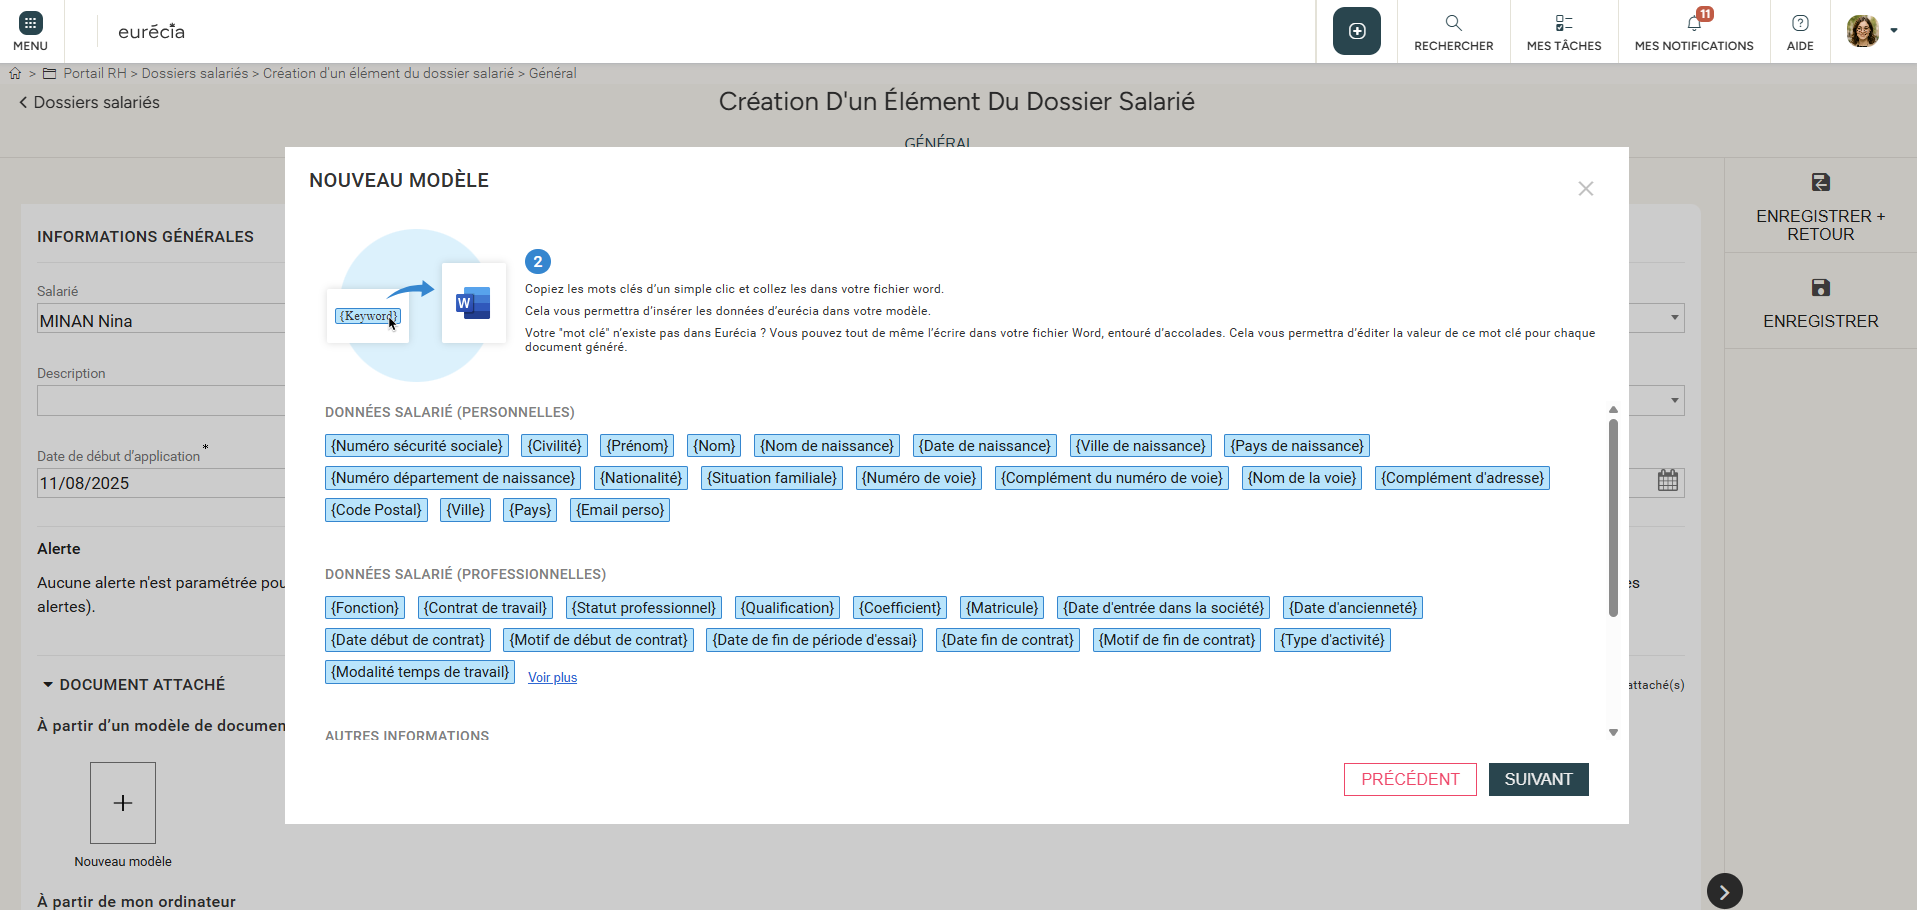Close the Nouveau Modèle dialog

point(1585,189)
